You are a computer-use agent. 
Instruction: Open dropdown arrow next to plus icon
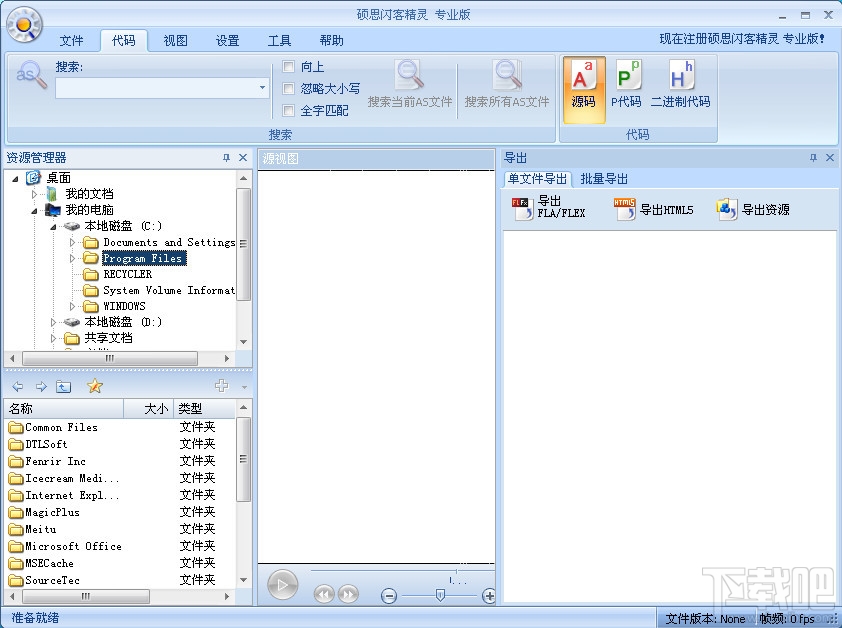[x=244, y=387]
